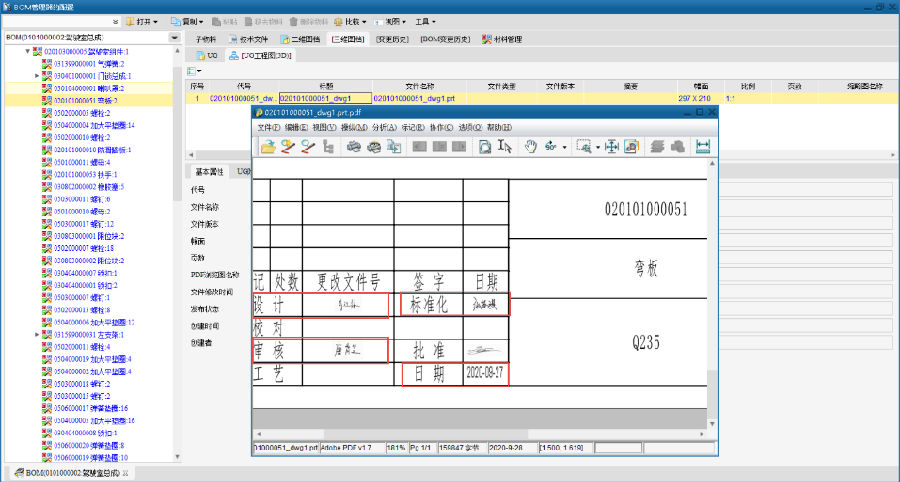
Task: Click the find/search document icon in PDF toolbar
Action: [484, 146]
